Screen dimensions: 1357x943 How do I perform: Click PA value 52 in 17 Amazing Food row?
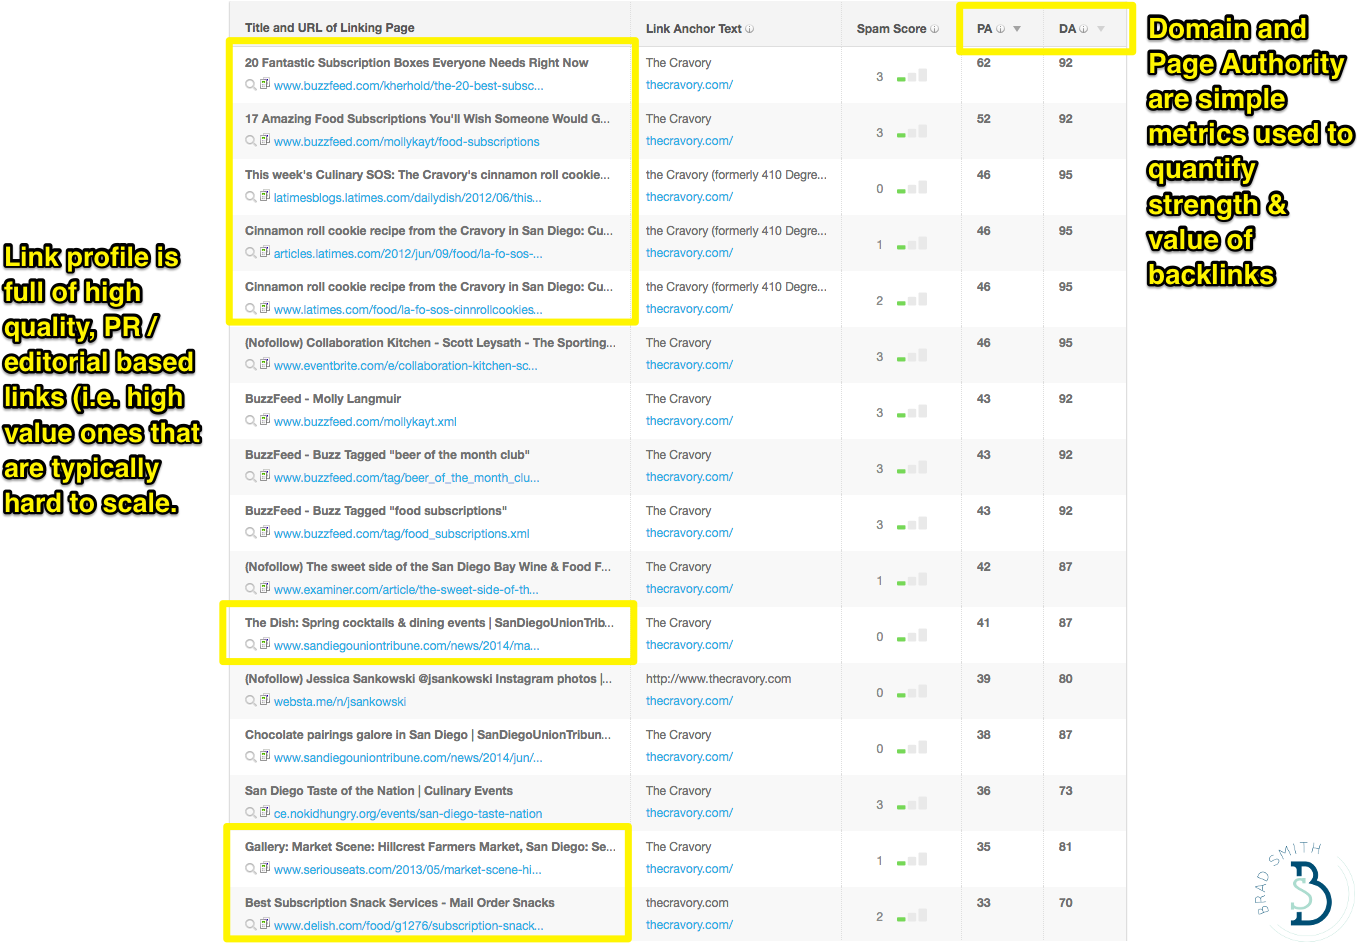coord(984,119)
